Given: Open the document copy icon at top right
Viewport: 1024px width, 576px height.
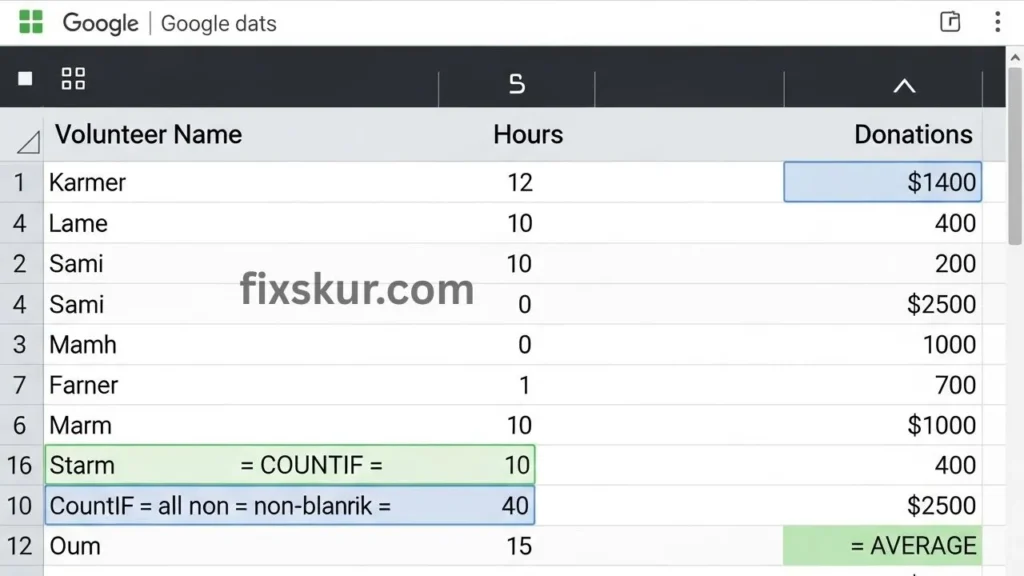Looking at the screenshot, I should pyautogui.click(x=950, y=22).
